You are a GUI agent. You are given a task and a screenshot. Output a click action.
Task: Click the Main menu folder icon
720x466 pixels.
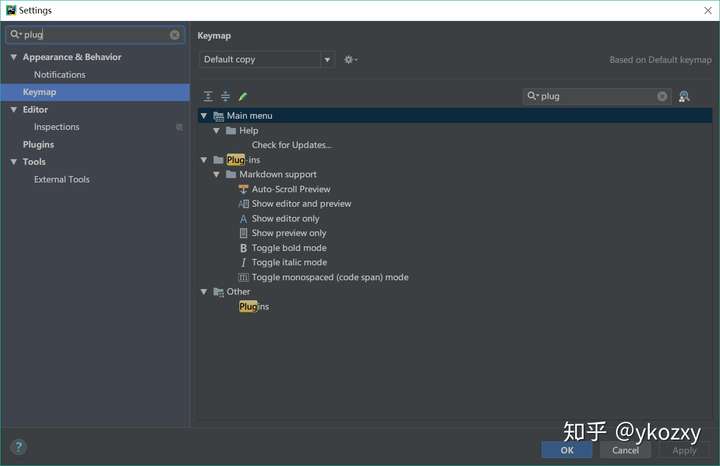coord(219,116)
